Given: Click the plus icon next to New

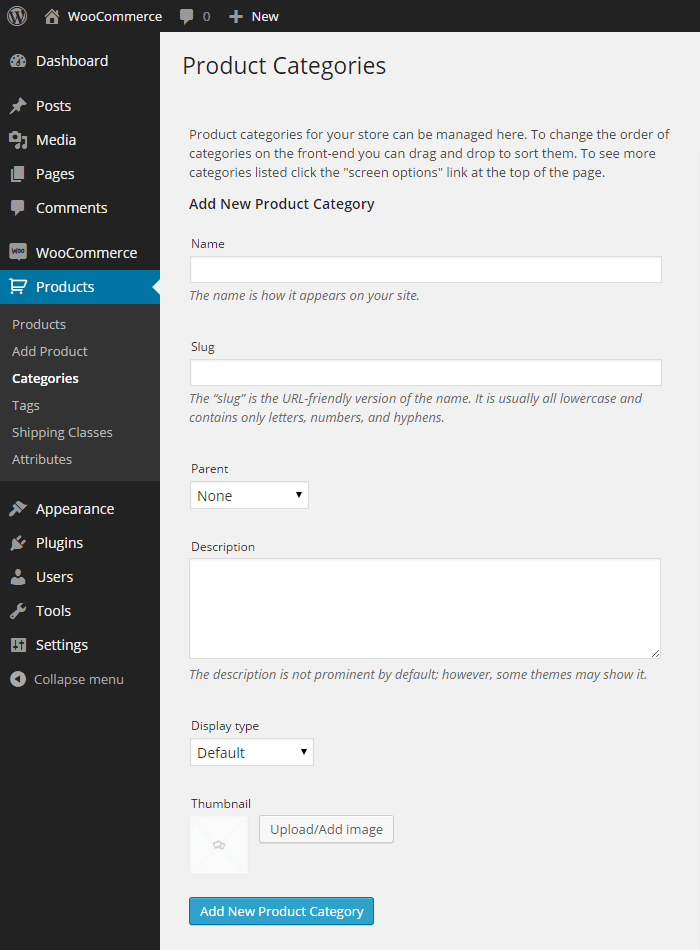Looking at the screenshot, I should [x=236, y=17].
